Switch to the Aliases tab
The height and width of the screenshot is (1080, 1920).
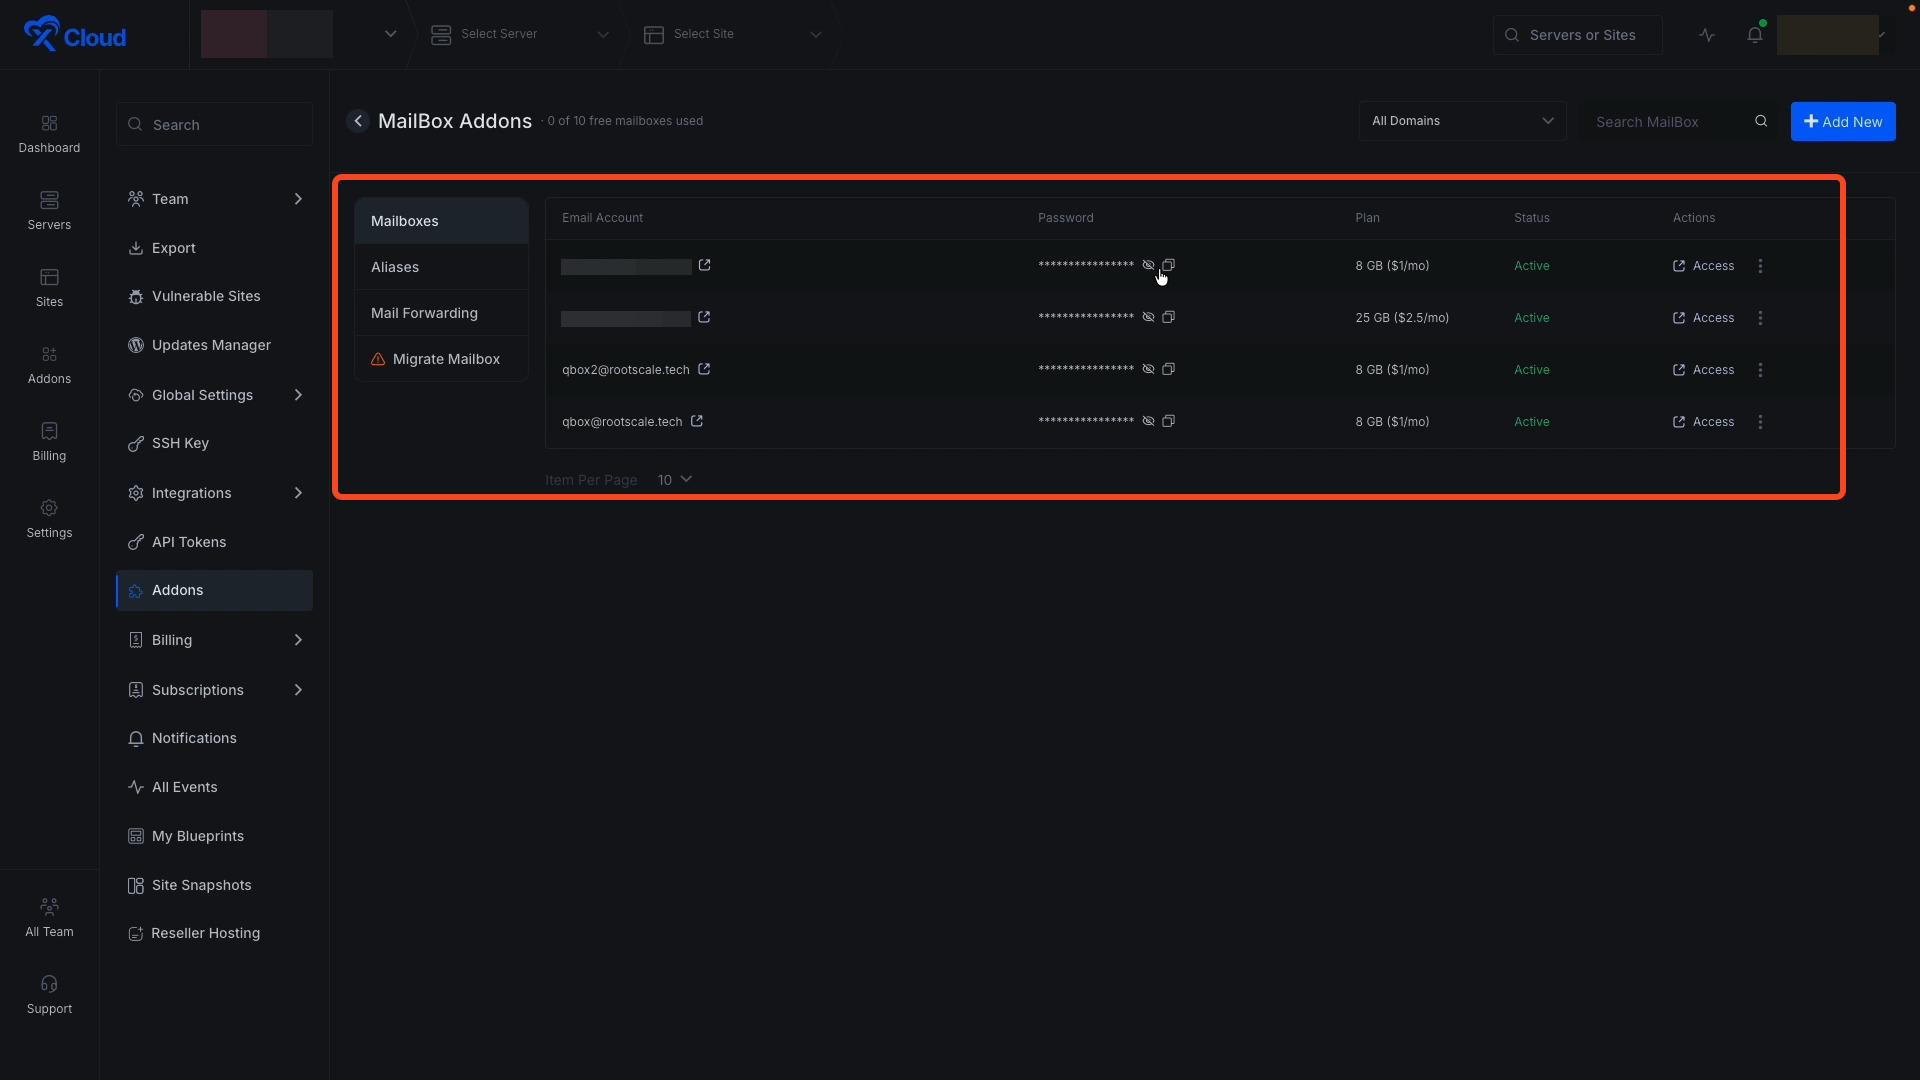tap(441, 267)
